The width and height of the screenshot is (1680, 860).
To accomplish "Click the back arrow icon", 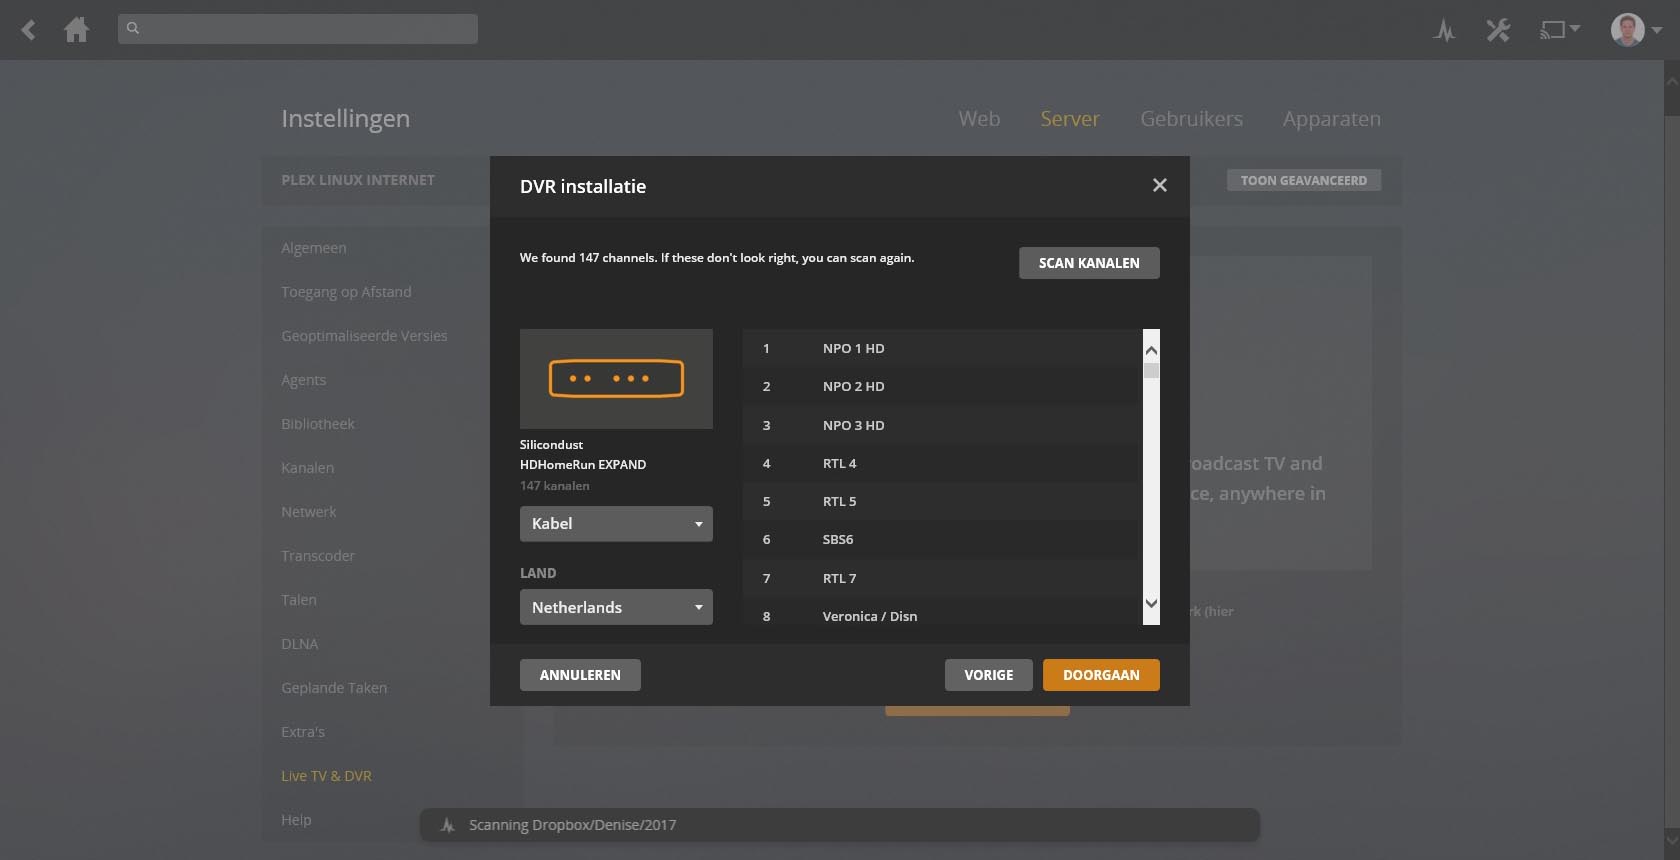I will click(29, 30).
